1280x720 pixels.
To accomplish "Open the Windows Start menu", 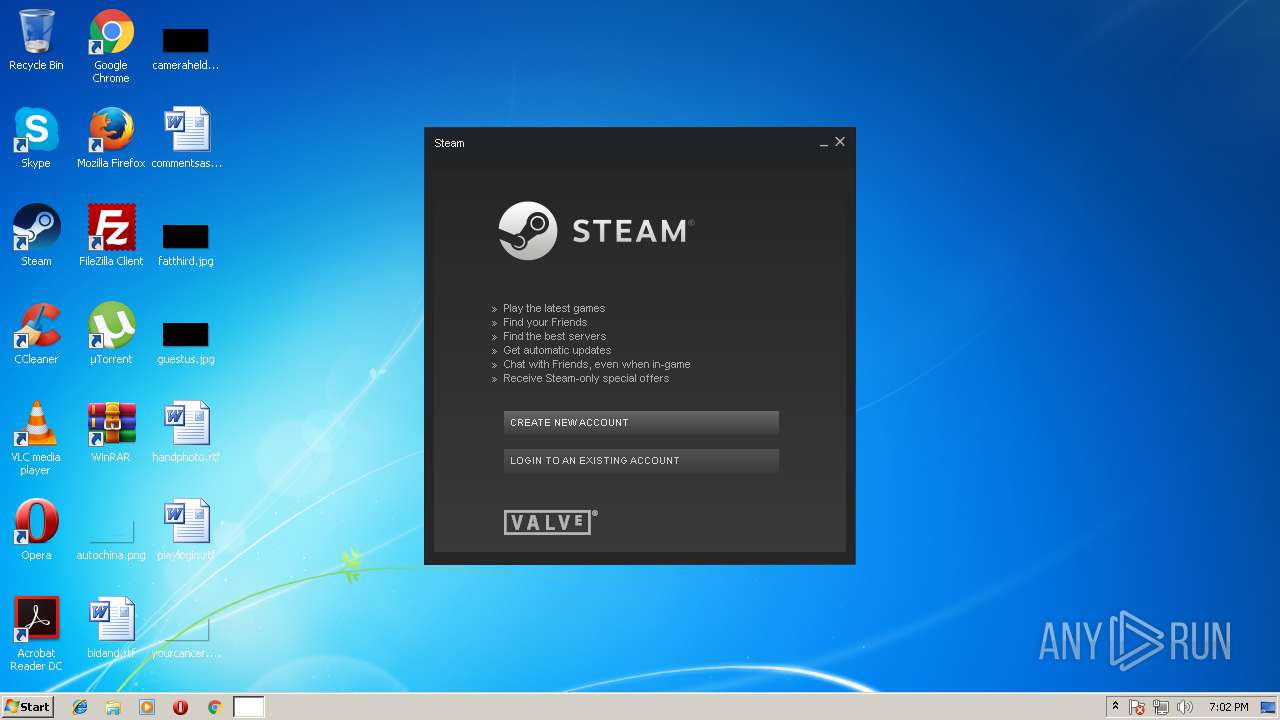I will tap(27, 707).
